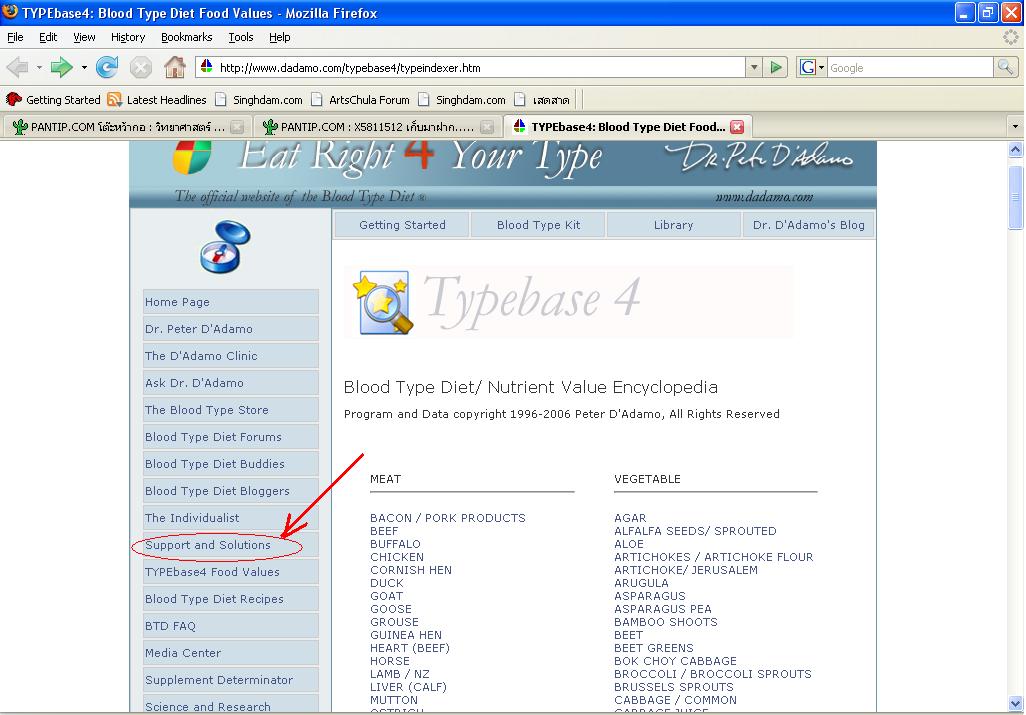
Task: Open the Bookmarks menu
Action: pyautogui.click(x=186, y=37)
